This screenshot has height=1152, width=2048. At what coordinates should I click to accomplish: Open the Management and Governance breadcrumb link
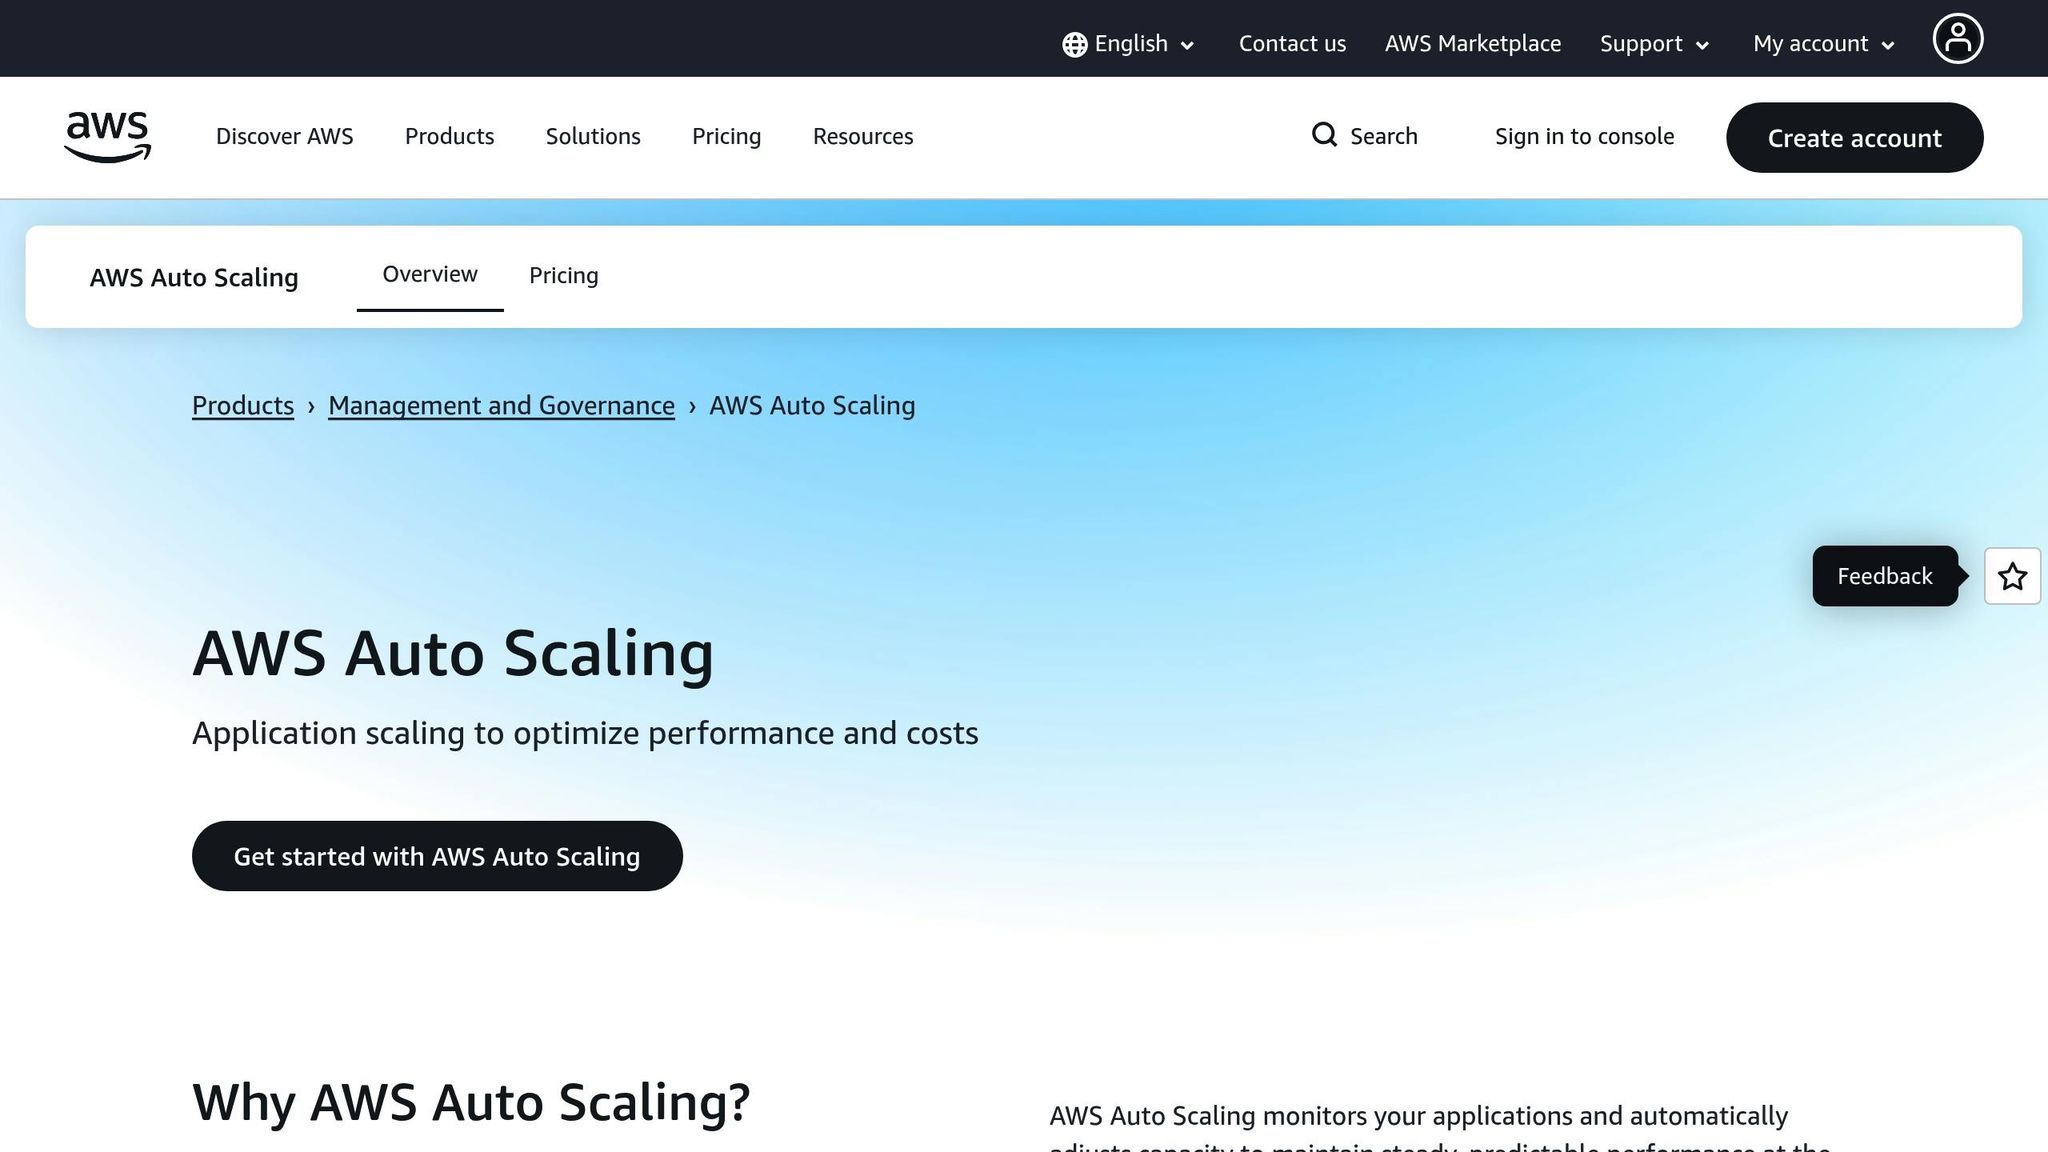(x=500, y=406)
